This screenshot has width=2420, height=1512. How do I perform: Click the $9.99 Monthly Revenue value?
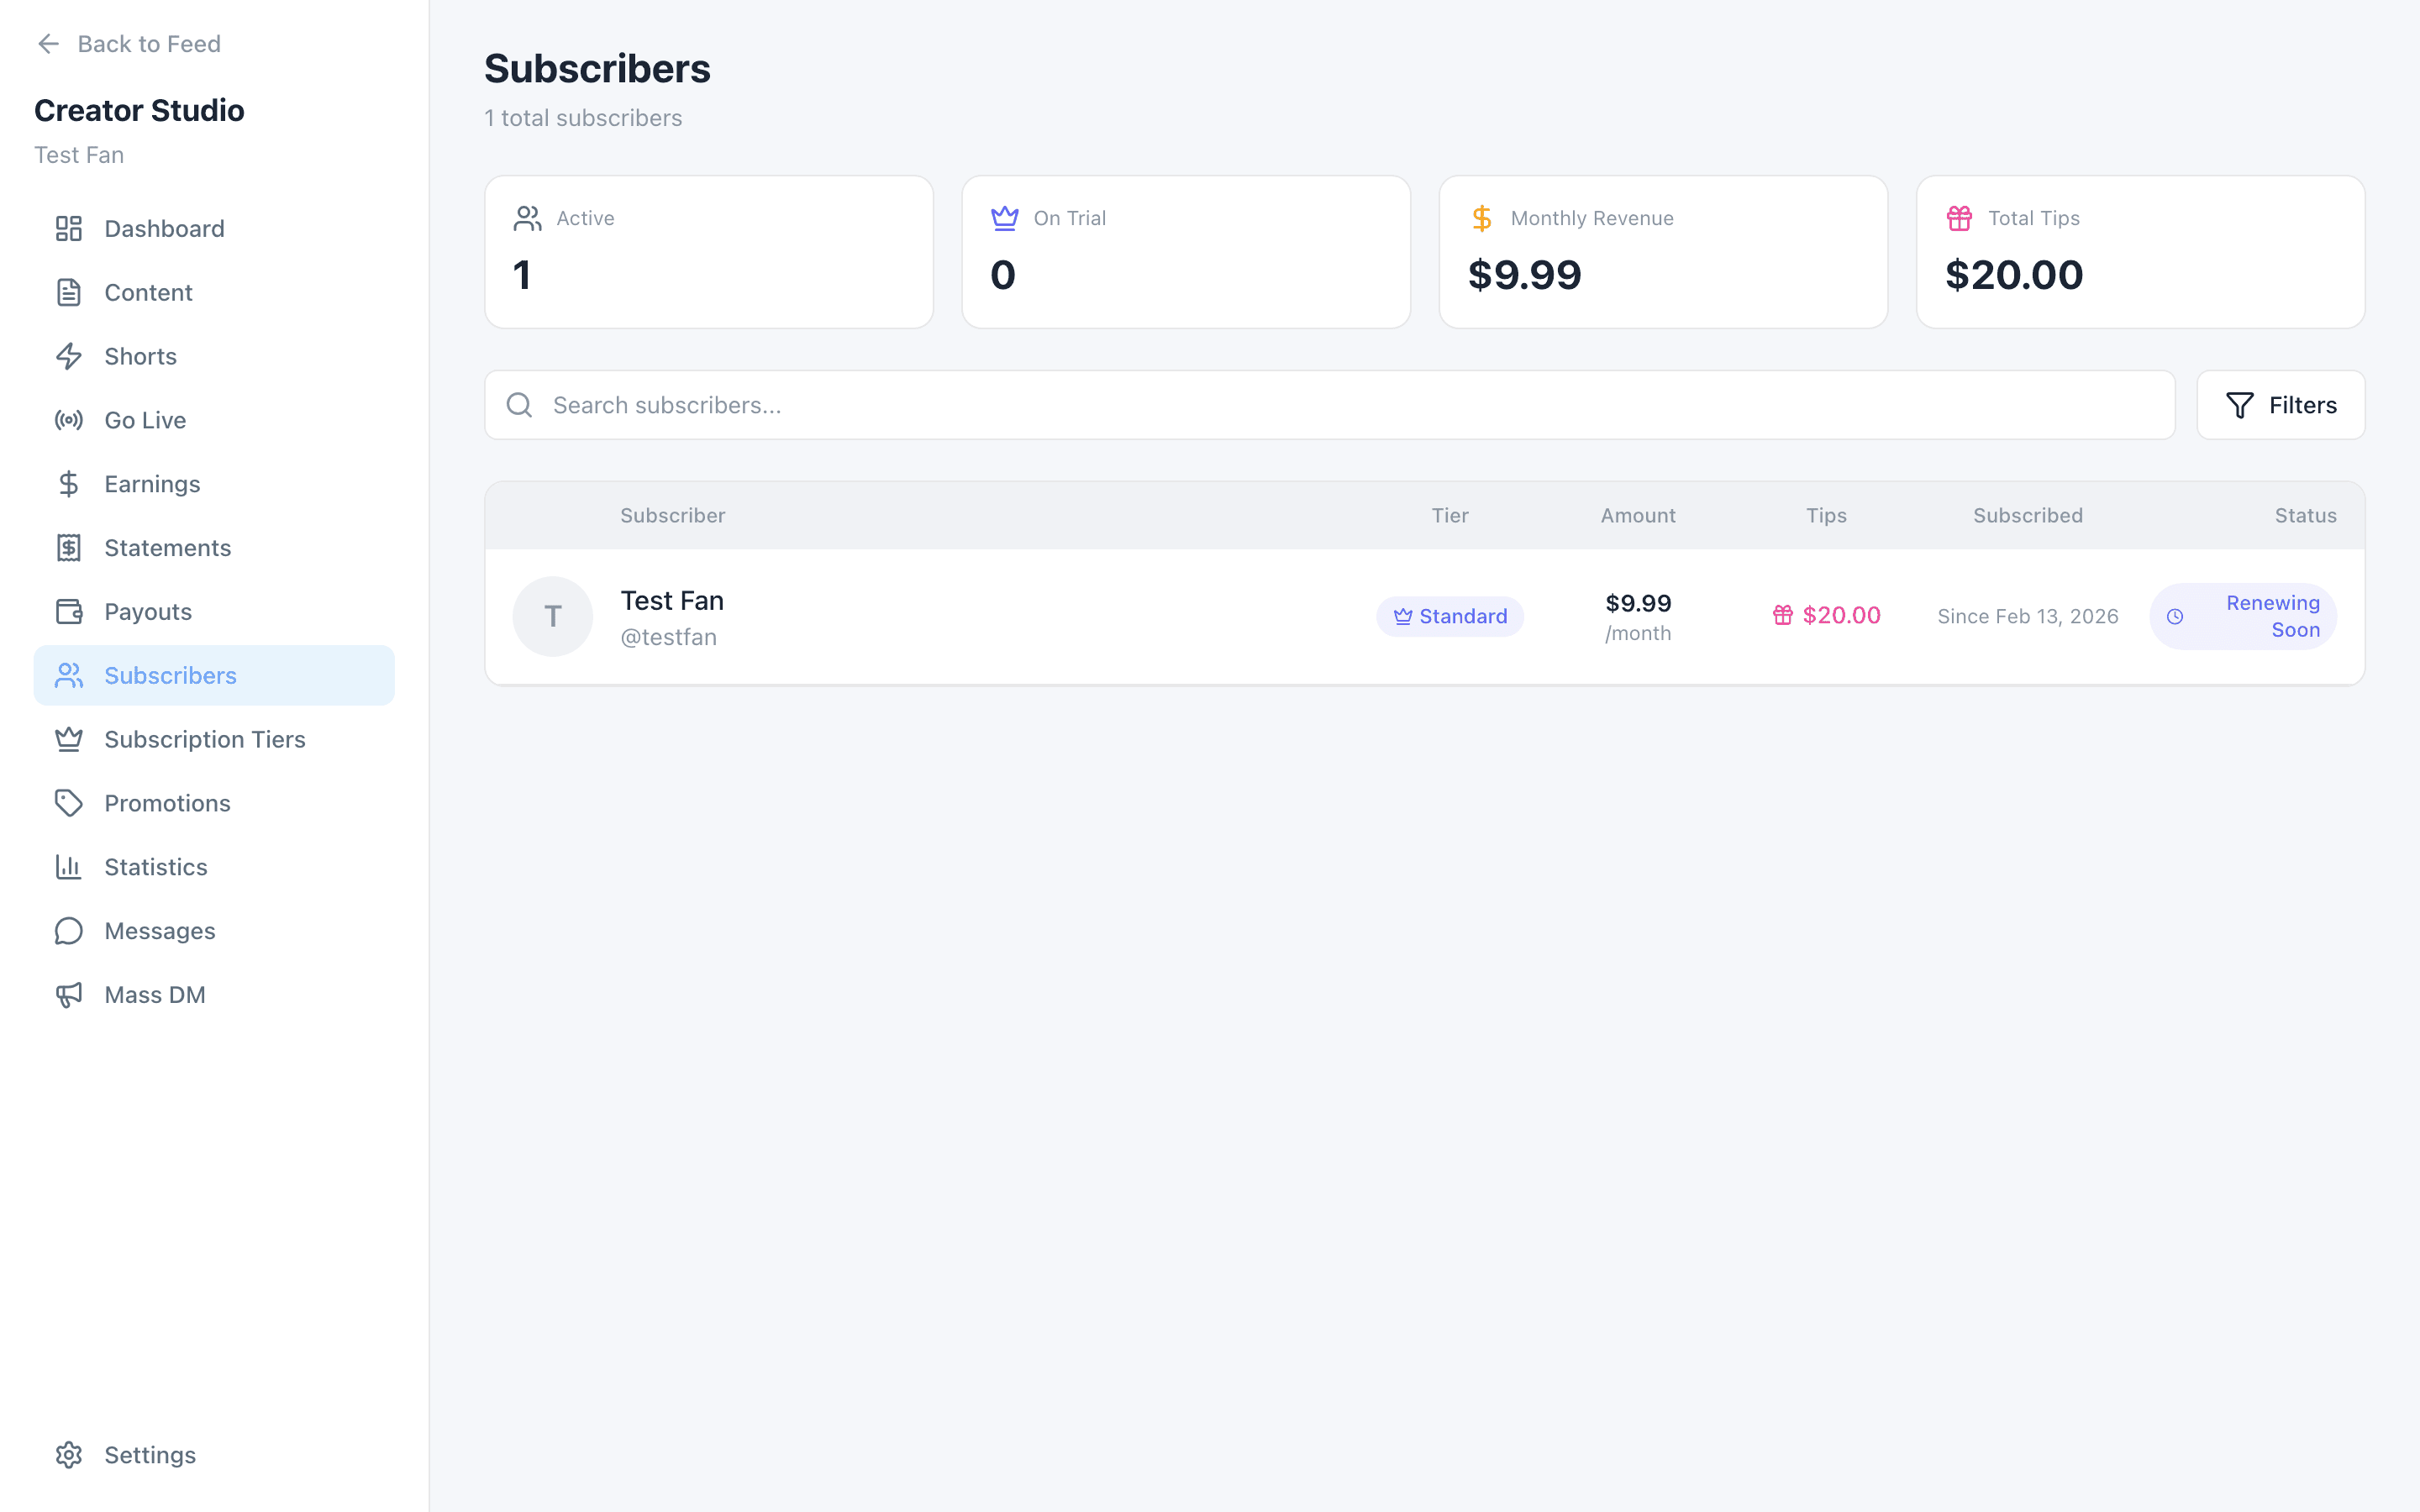point(1525,275)
